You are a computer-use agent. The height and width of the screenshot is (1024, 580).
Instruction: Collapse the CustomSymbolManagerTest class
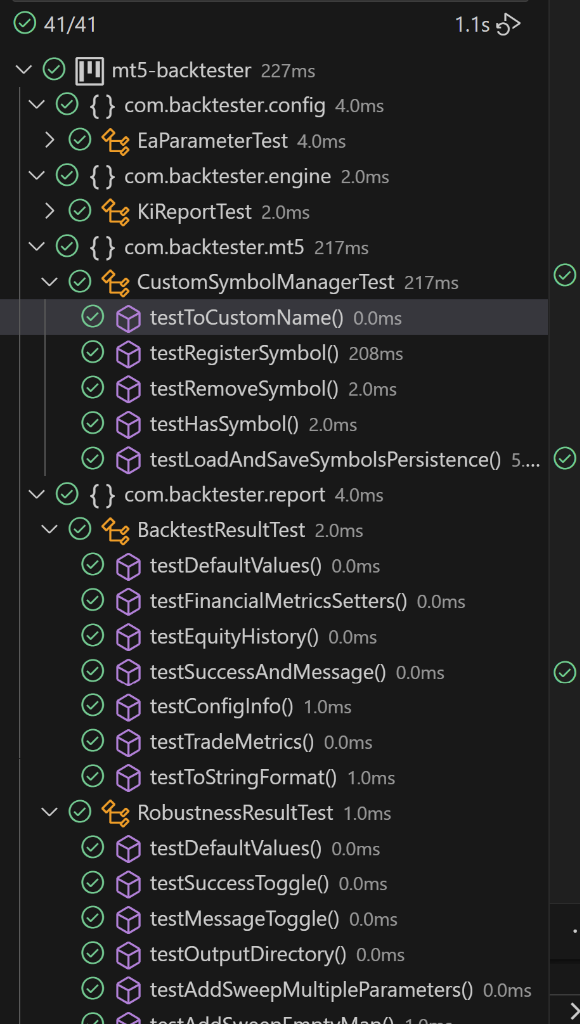coord(50,281)
